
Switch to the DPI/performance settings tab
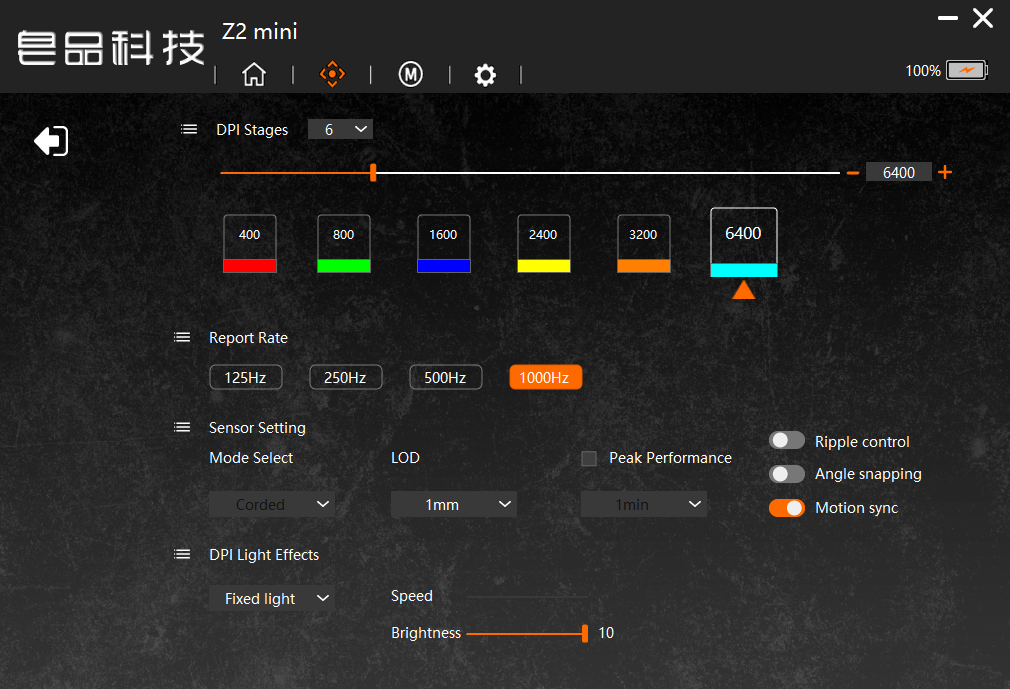(x=332, y=75)
